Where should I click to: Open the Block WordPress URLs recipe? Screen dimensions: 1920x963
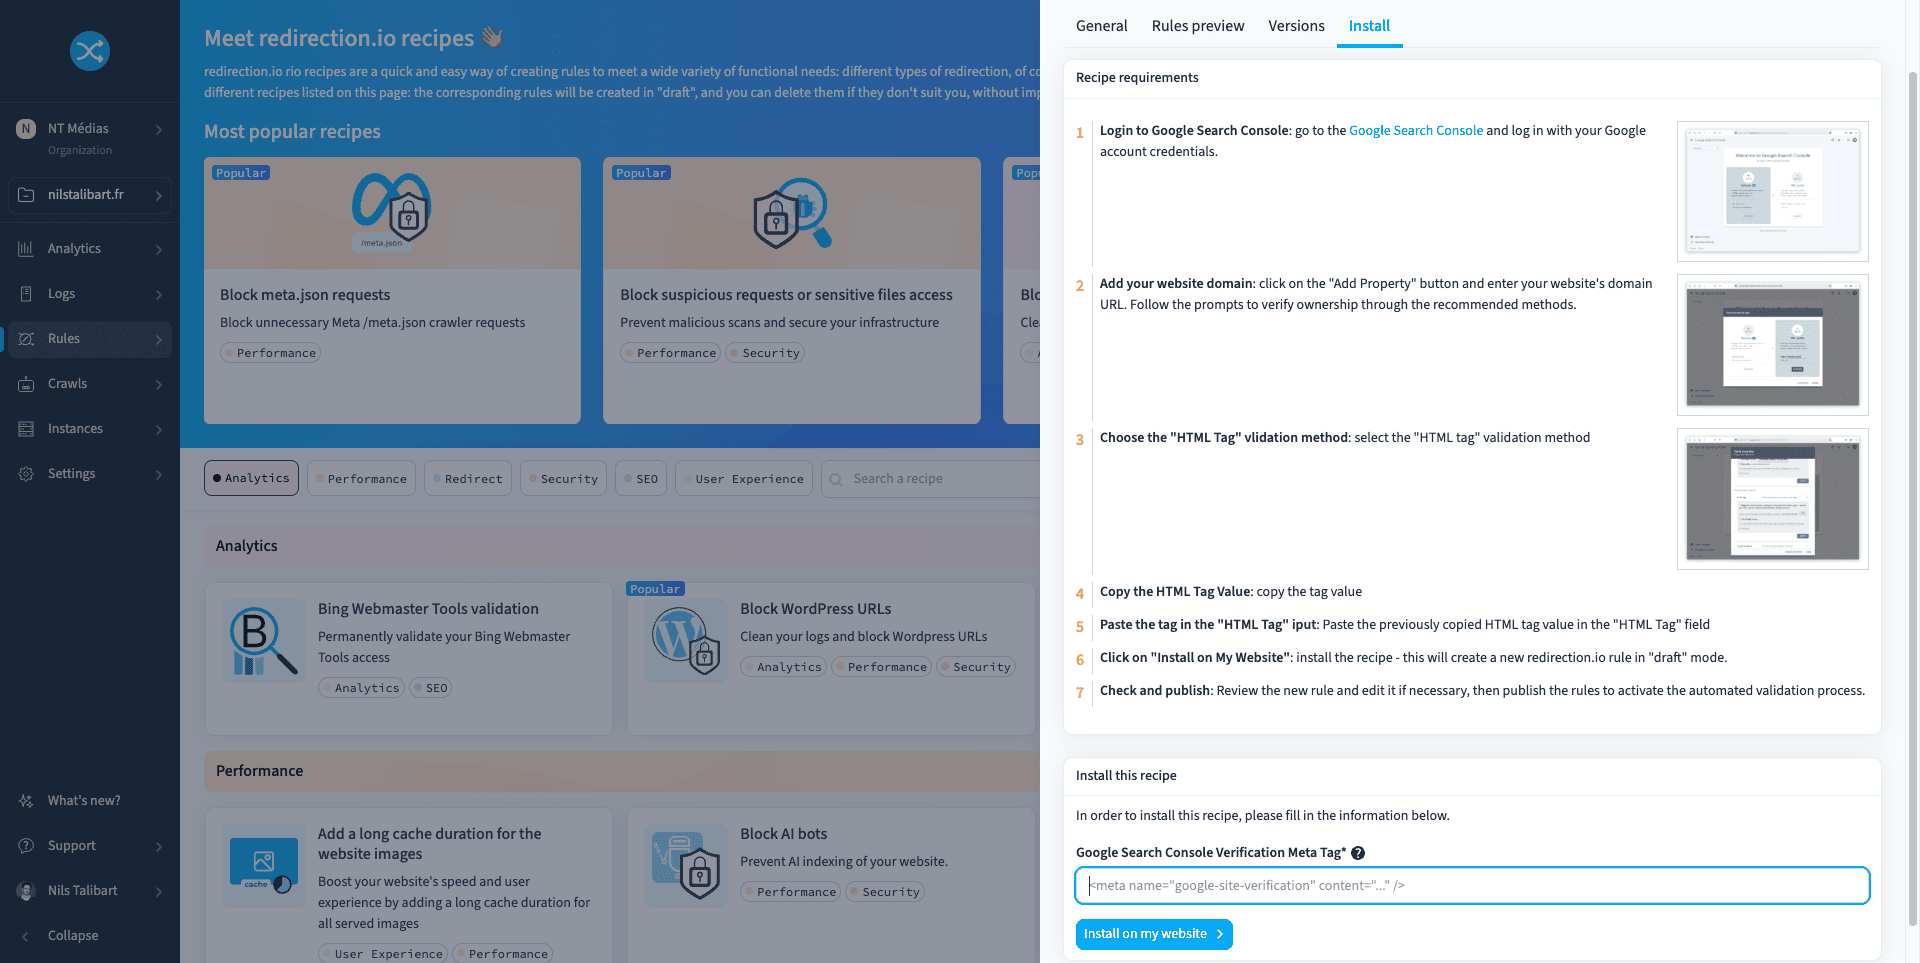pyautogui.click(x=830, y=659)
